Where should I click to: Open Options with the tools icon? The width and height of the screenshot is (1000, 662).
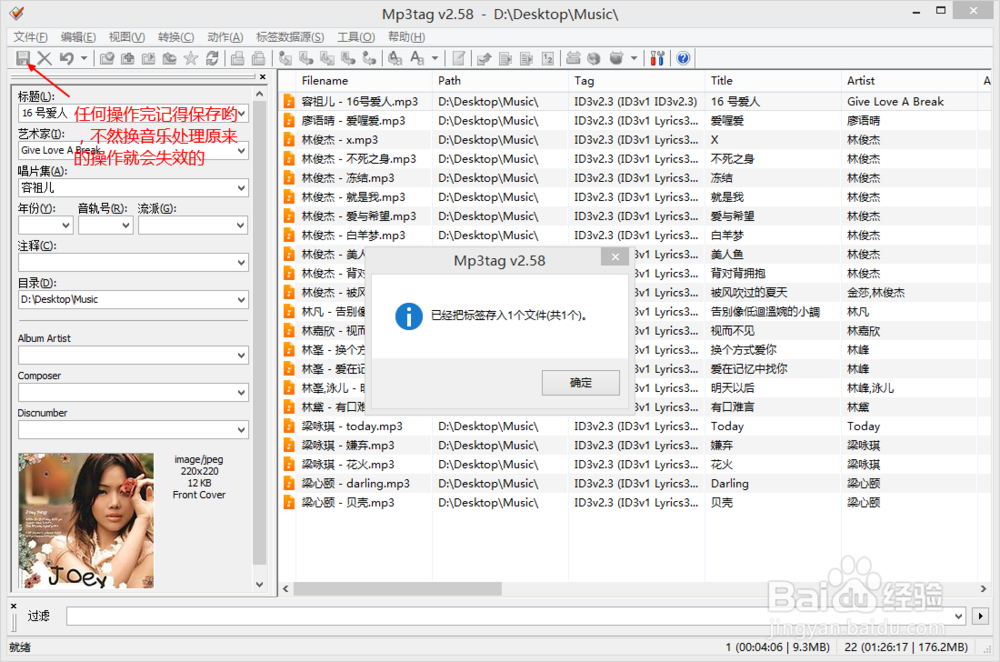[658, 59]
